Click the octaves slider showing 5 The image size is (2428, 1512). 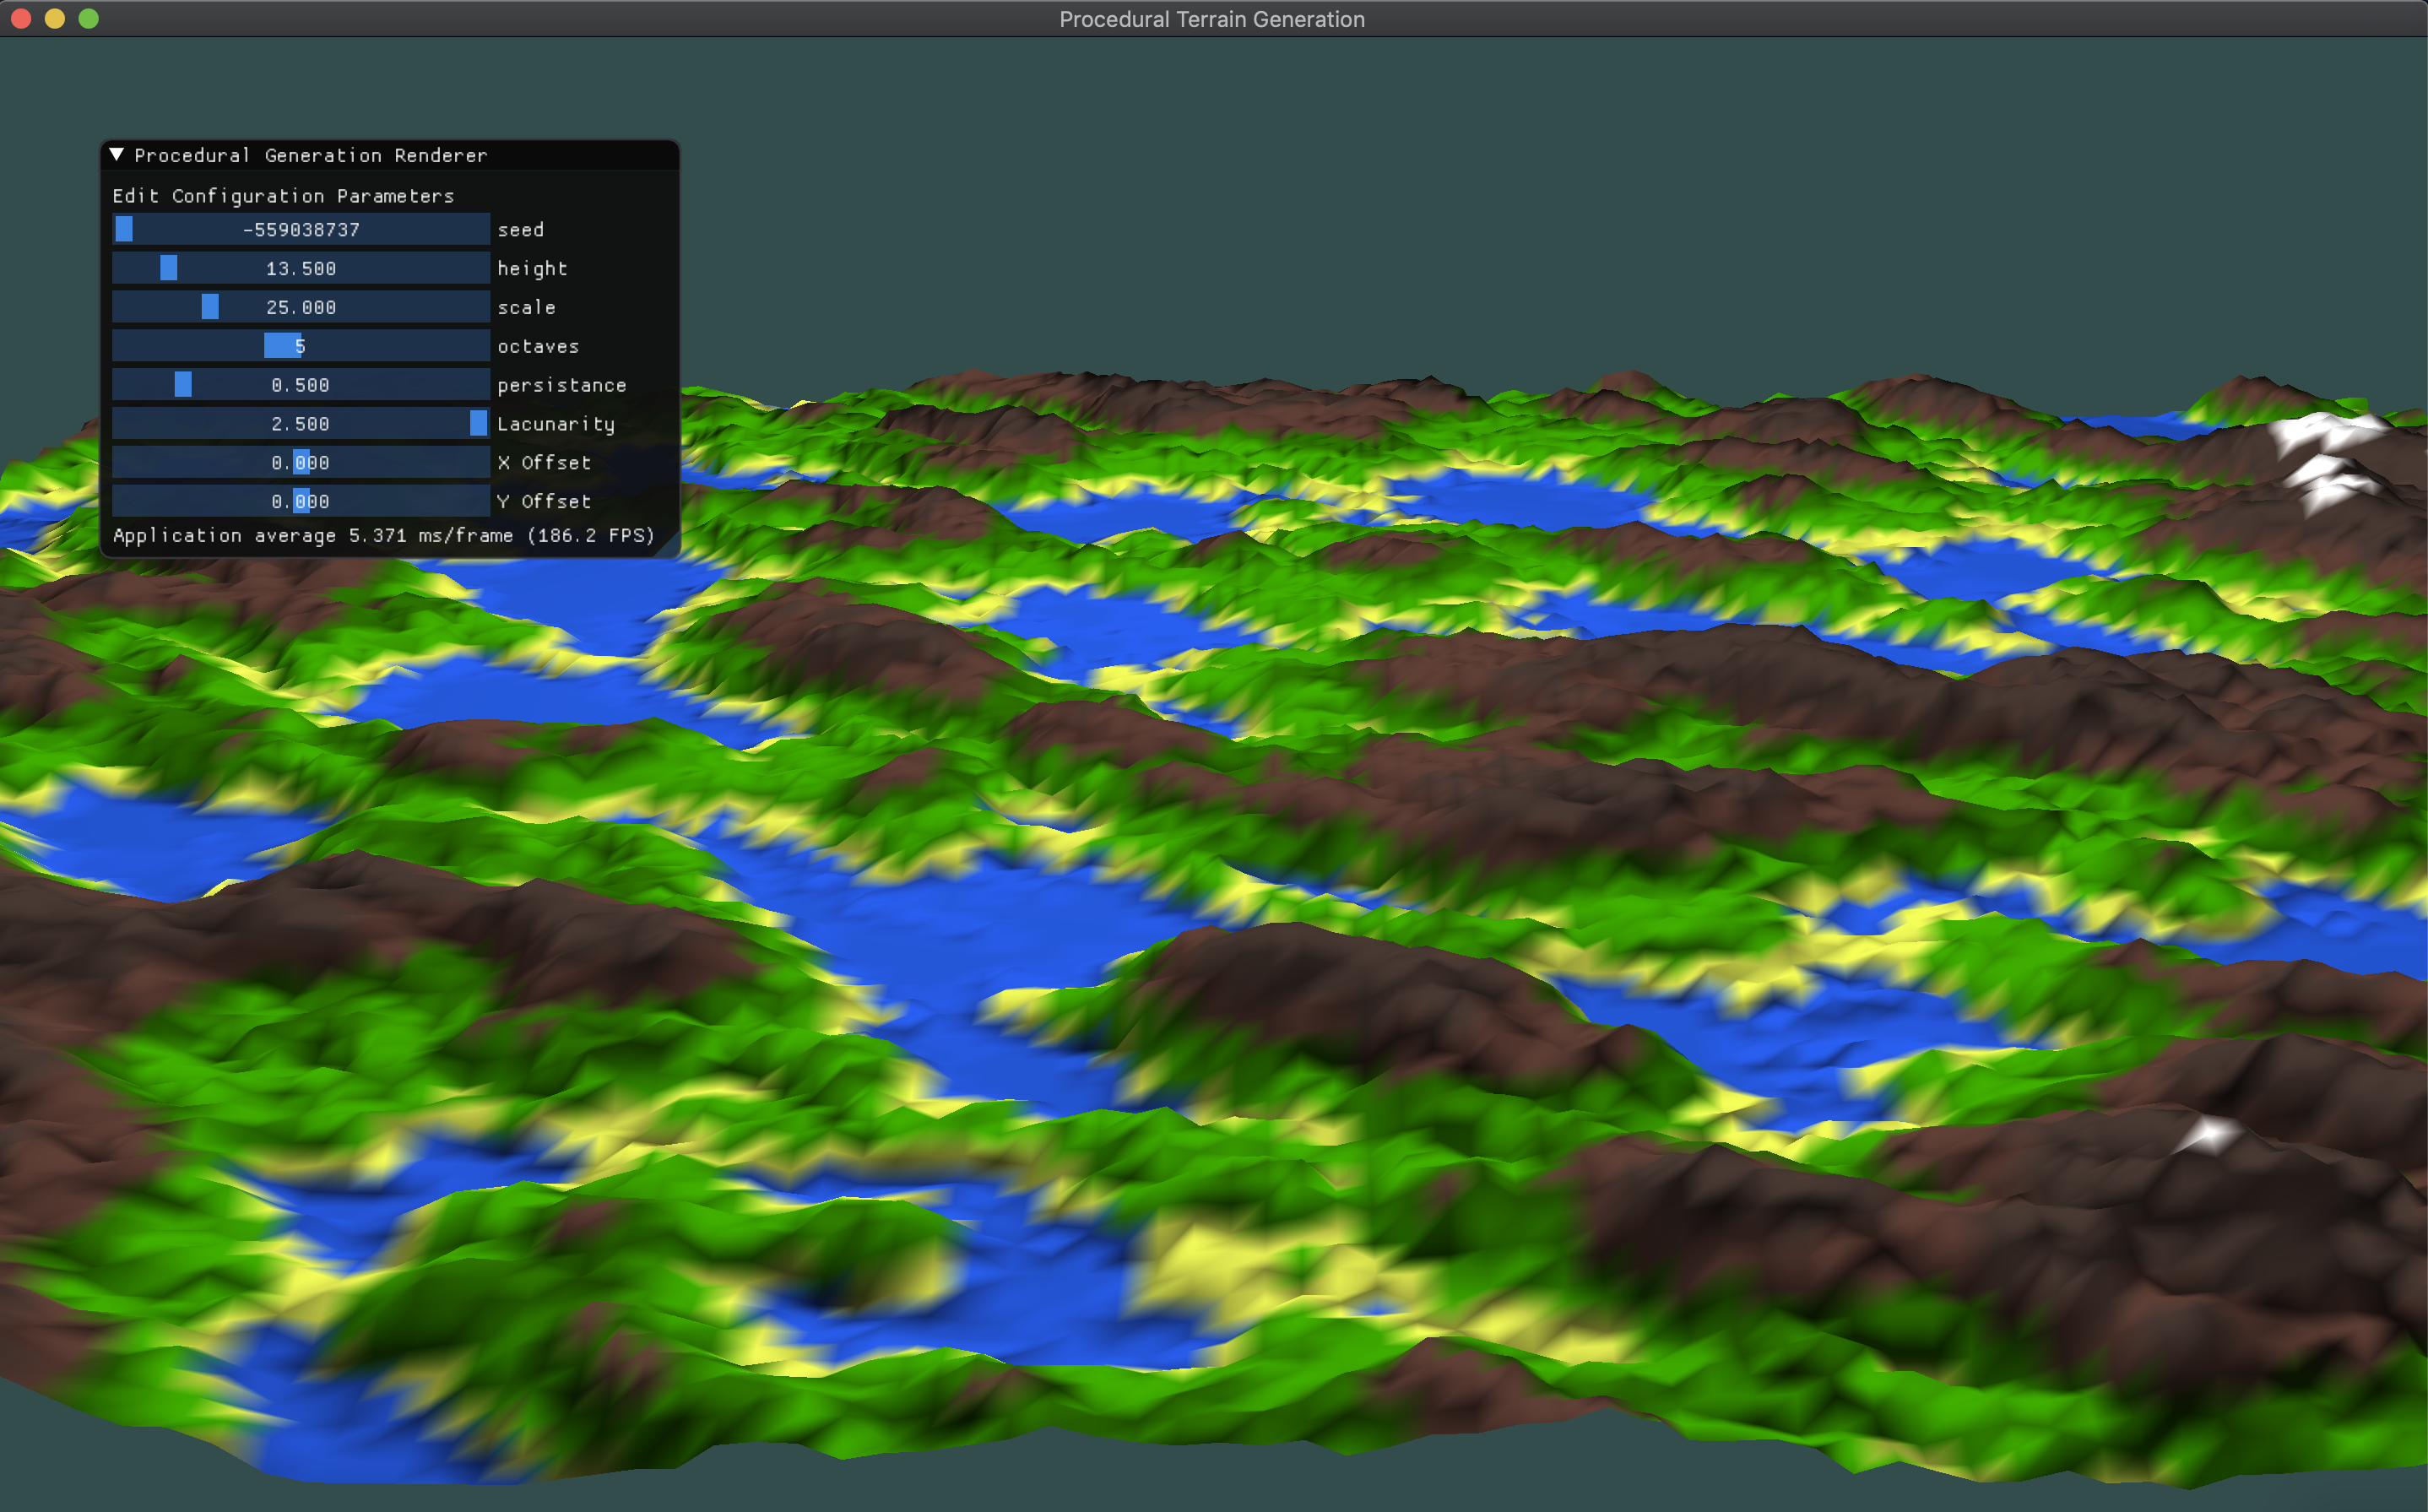pyautogui.click(x=300, y=346)
